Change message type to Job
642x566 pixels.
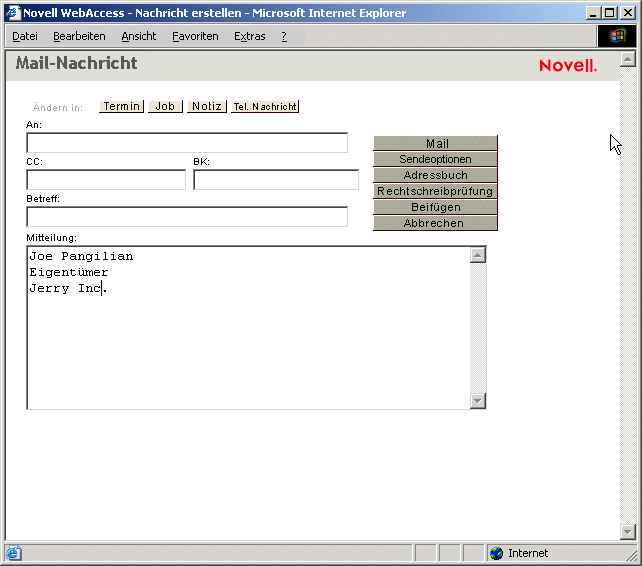[x=165, y=106]
